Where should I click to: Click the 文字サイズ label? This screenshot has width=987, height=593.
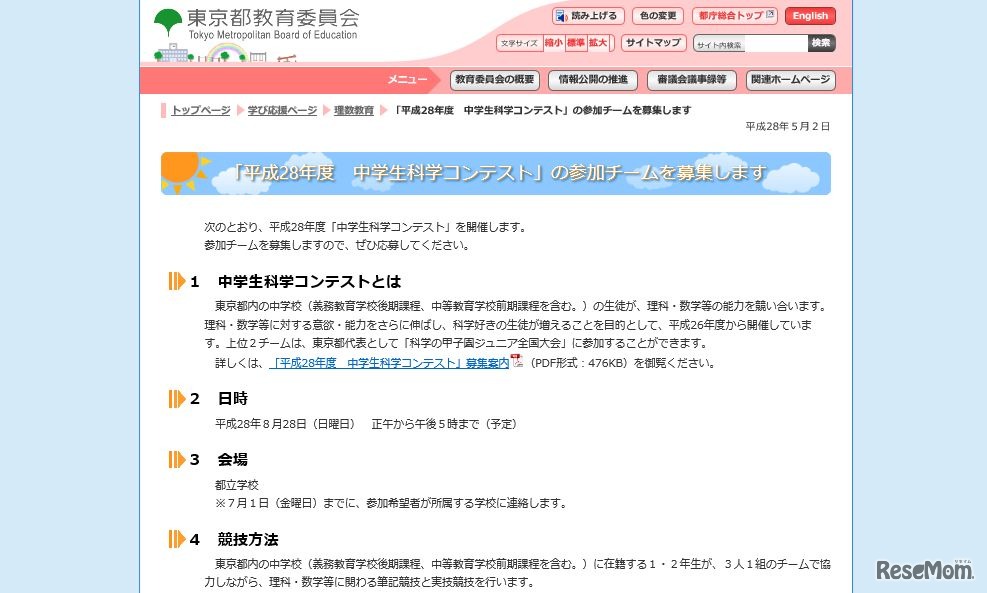pos(519,43)
